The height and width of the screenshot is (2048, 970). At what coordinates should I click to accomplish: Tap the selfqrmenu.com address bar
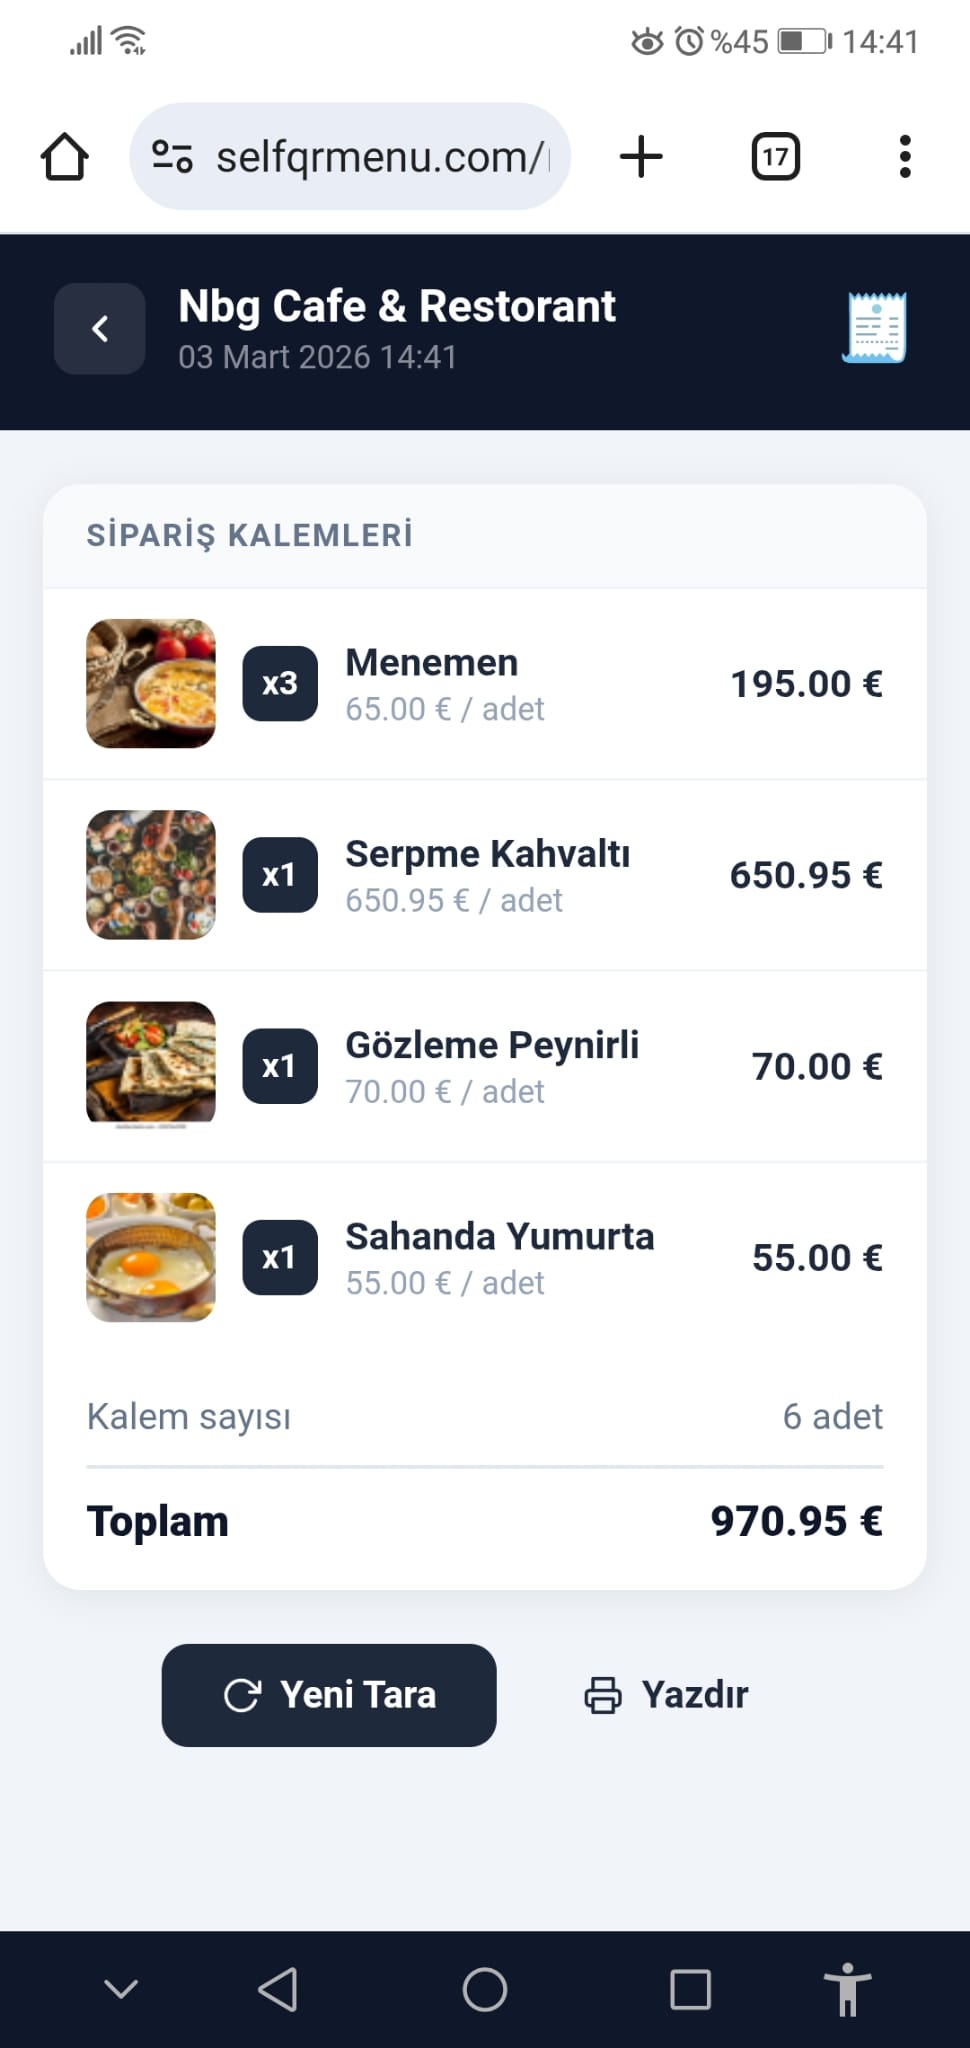click(x=380, y=157)
